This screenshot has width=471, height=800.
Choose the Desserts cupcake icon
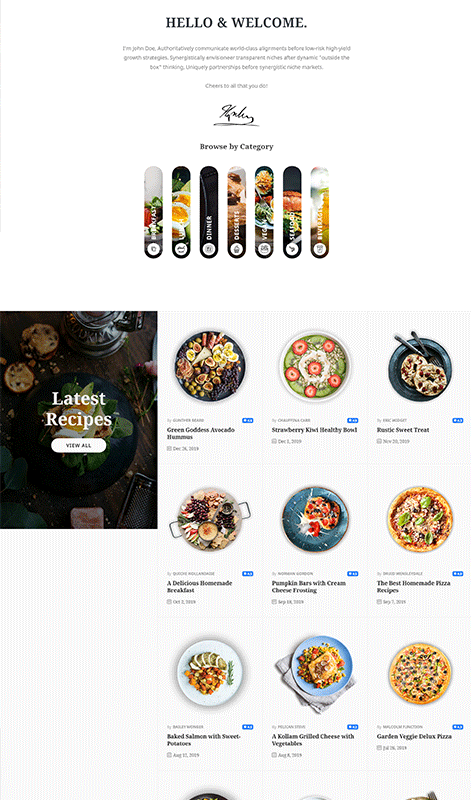pyautogui.click(x=236, y=249)
